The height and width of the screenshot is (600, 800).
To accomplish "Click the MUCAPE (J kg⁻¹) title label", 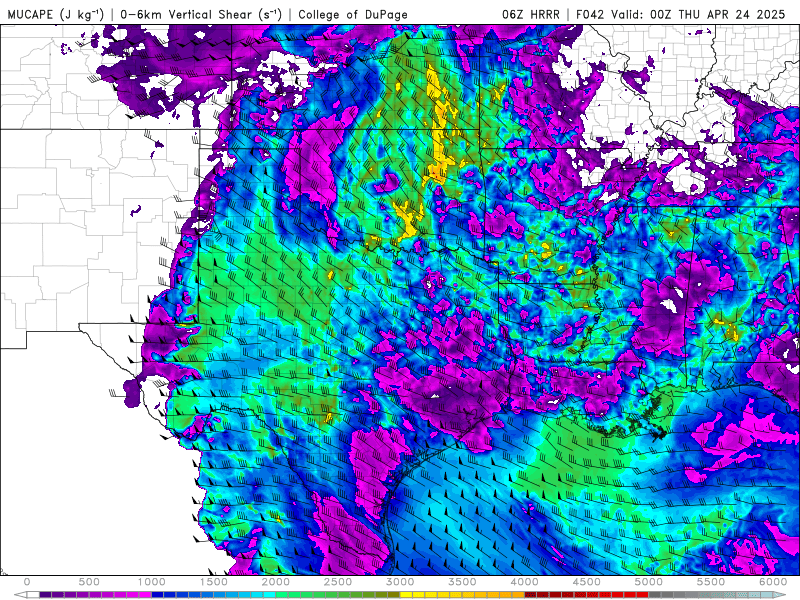I will [56, 14].
